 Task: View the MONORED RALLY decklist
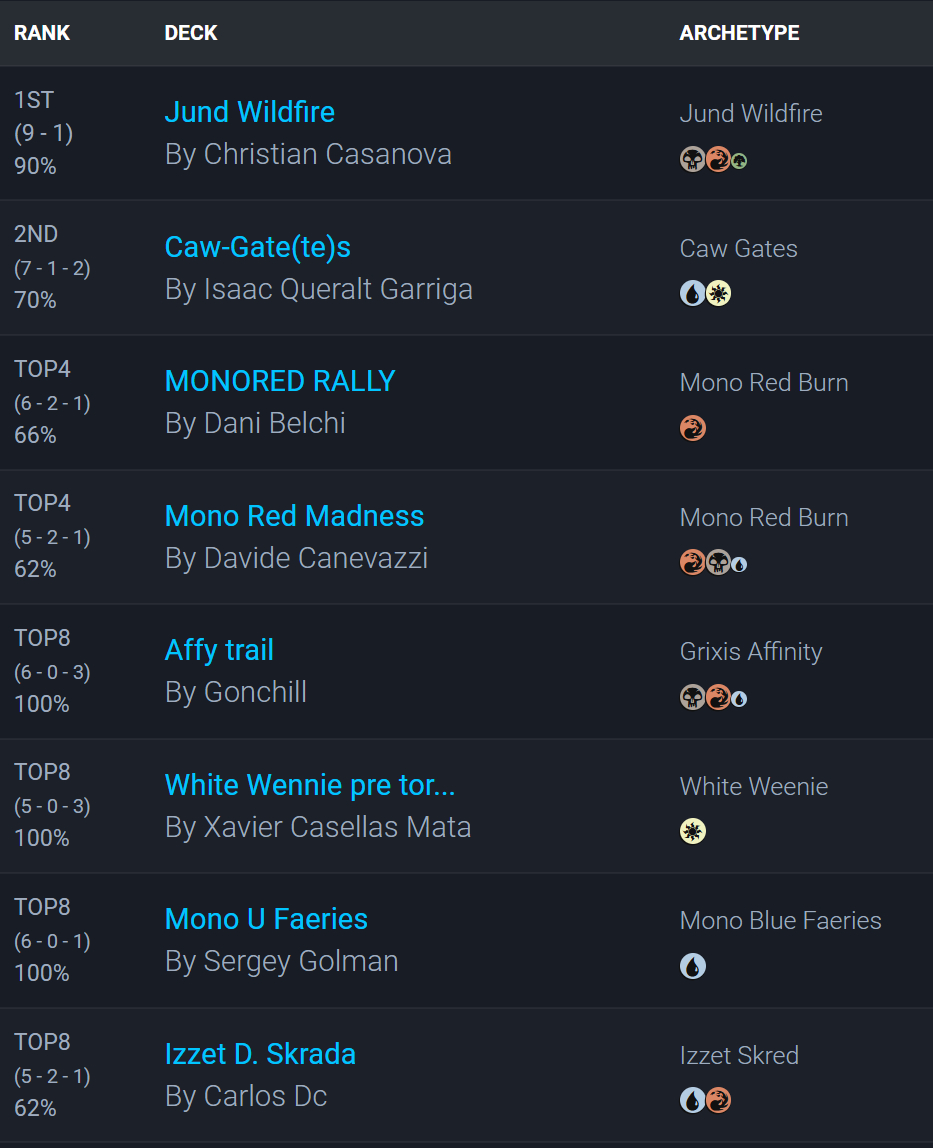pyautogui.click(x=280, y=381)
